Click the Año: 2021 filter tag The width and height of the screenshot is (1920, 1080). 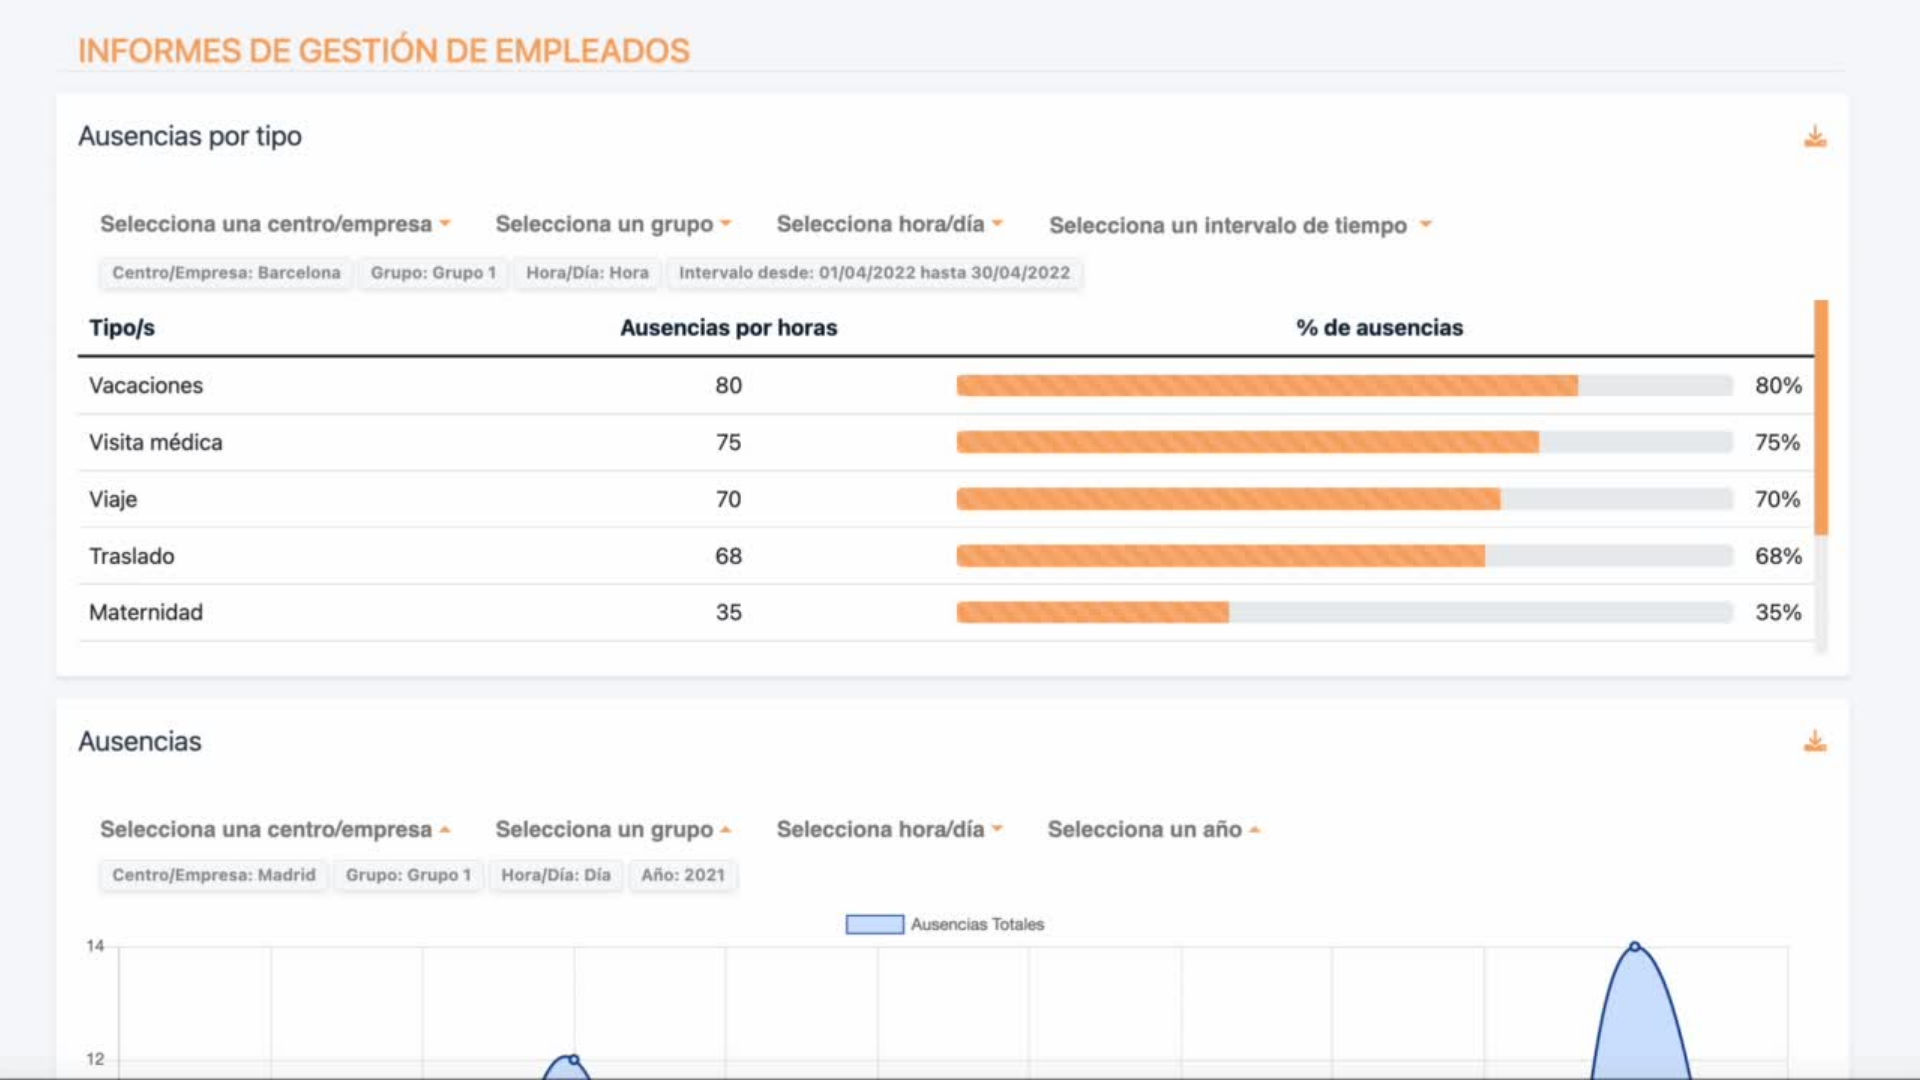(x=683, y=875)
